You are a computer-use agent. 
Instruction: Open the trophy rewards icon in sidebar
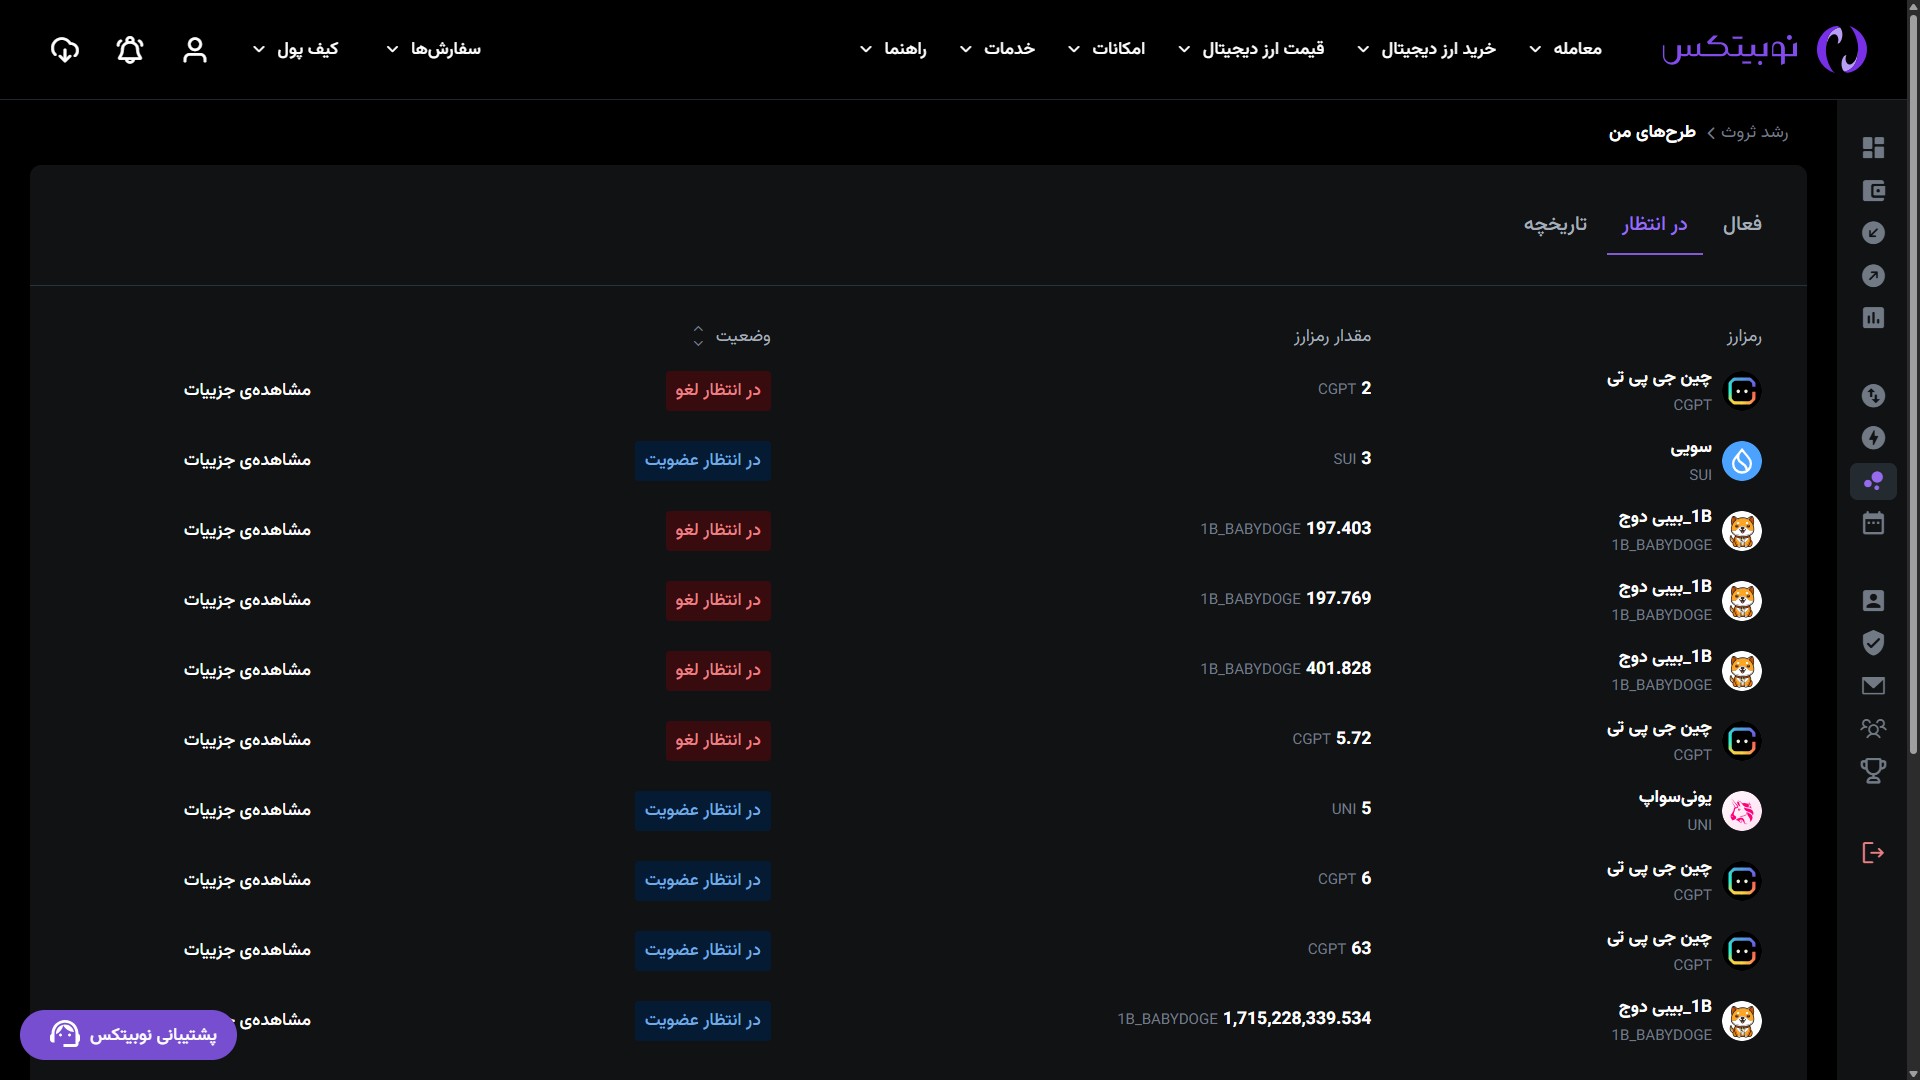1873,770
